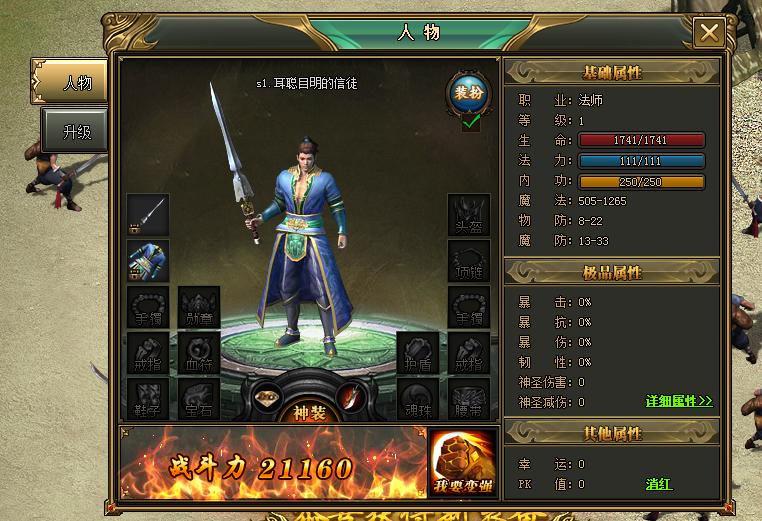
Task: Switch to the 升级 tab
Action: [74, 131]
